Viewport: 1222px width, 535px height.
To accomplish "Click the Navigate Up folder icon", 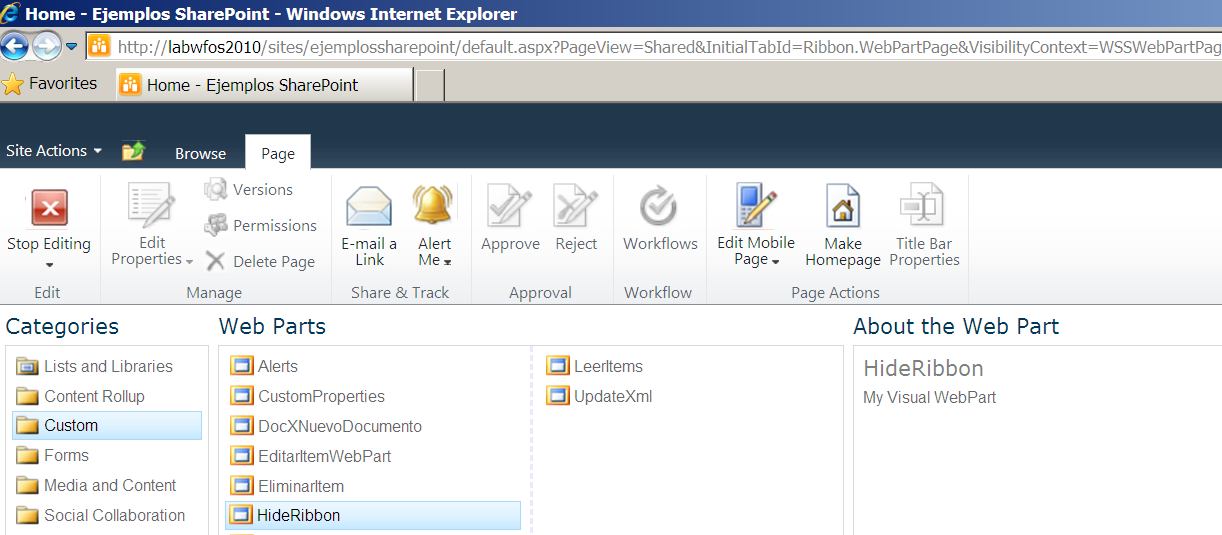I will [134, 151].
